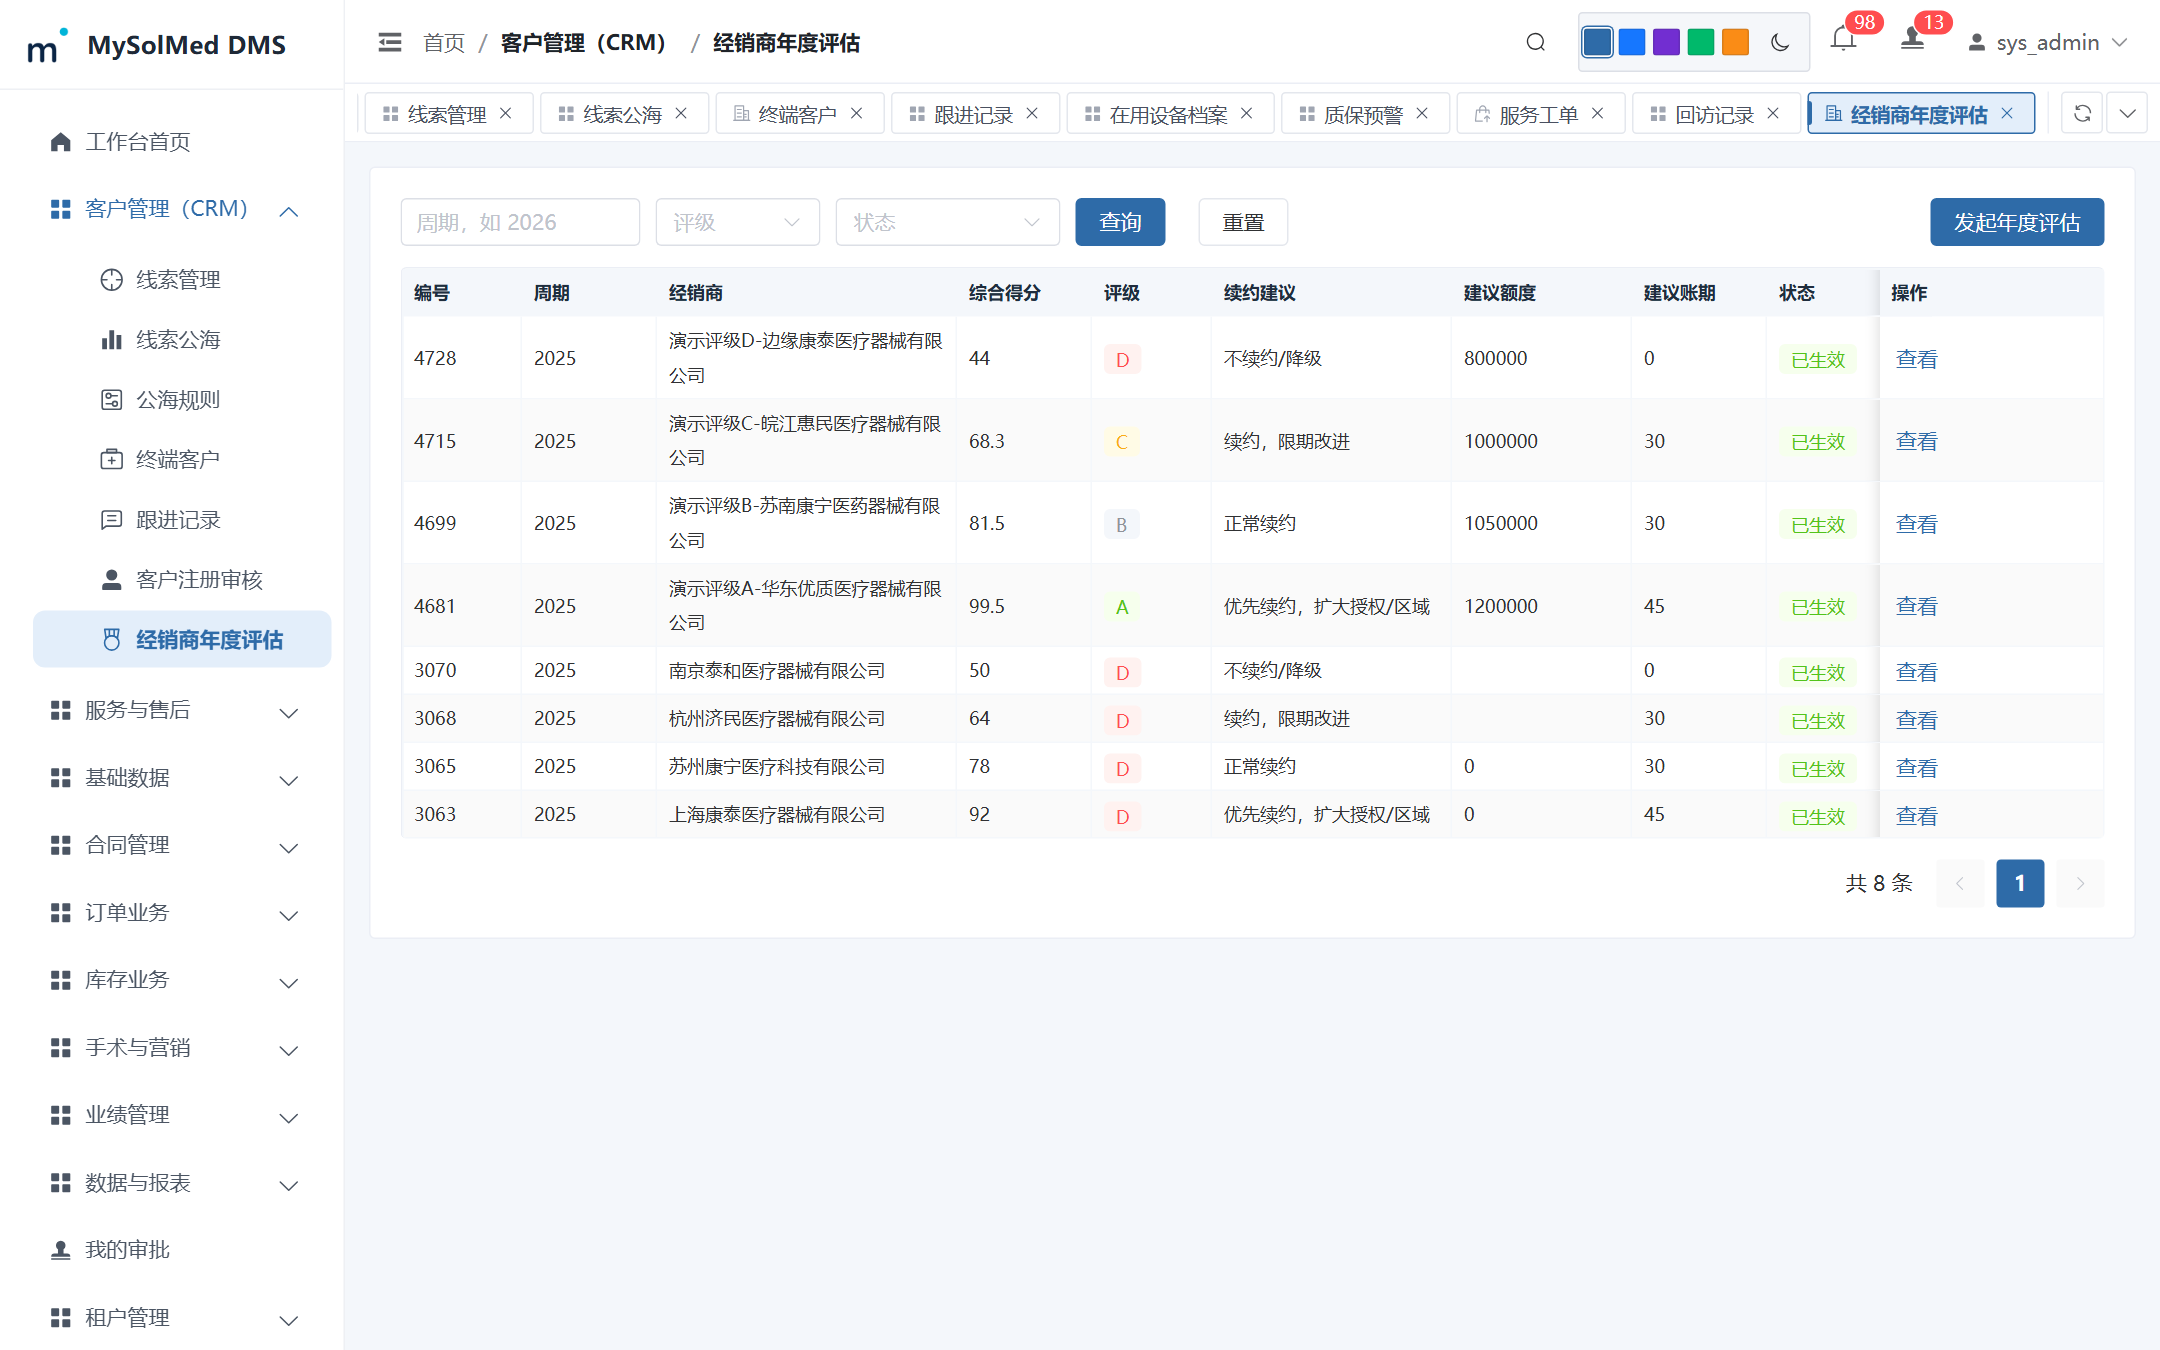This screenshot has height=1350, width=2160.
Task: Open the search magnifier icon
Action: pos(1536,42)
